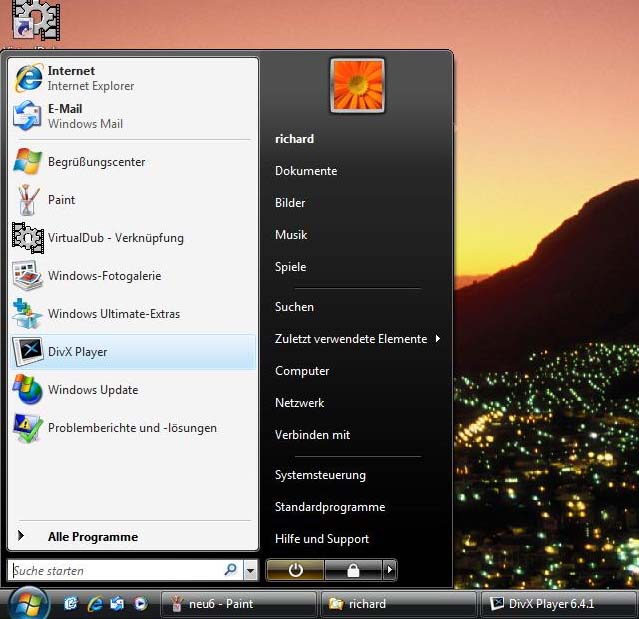
Task: Expand the Zuletzt verwendete Elemente submenu arrow
Action: point(438,339)
